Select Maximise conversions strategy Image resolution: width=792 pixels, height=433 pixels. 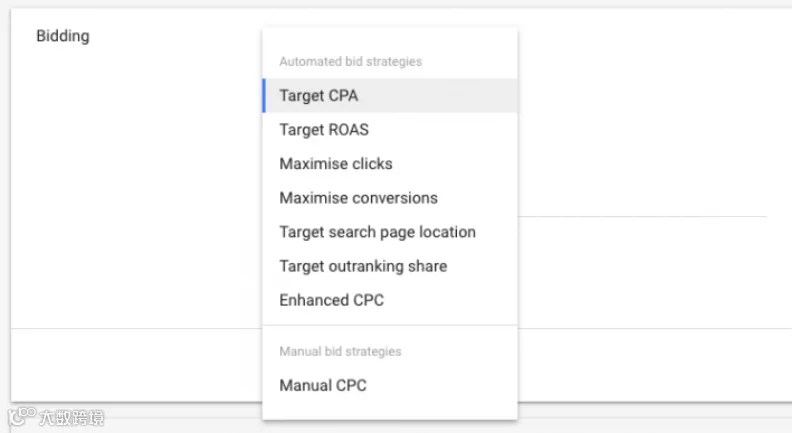tap(358, 198)
